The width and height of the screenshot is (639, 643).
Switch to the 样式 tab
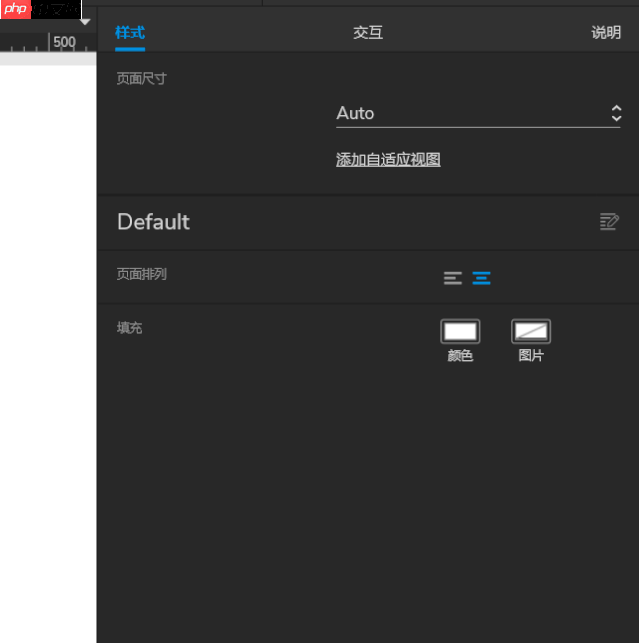click(130, 33)
